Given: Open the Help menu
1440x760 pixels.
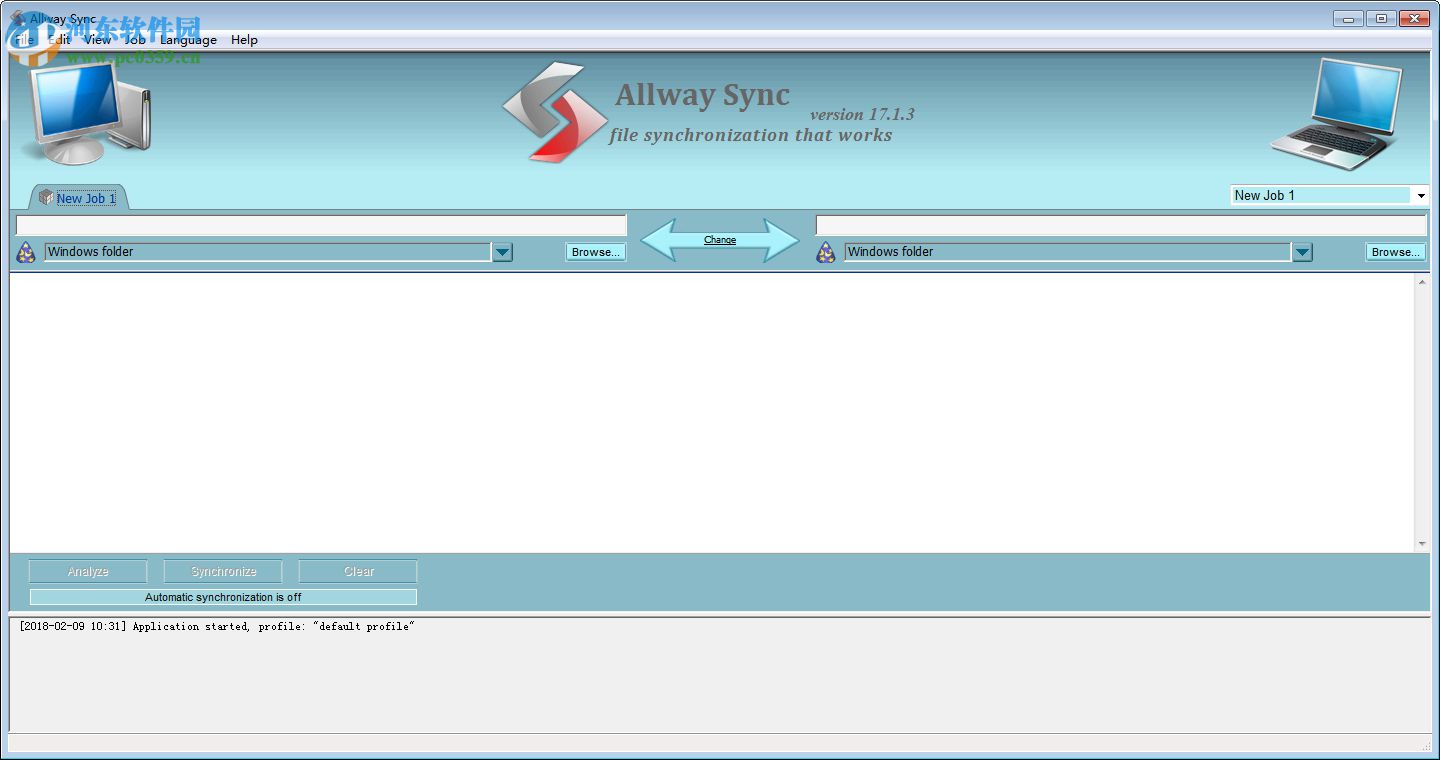Looking at the screenshot, I should [244, 40].
